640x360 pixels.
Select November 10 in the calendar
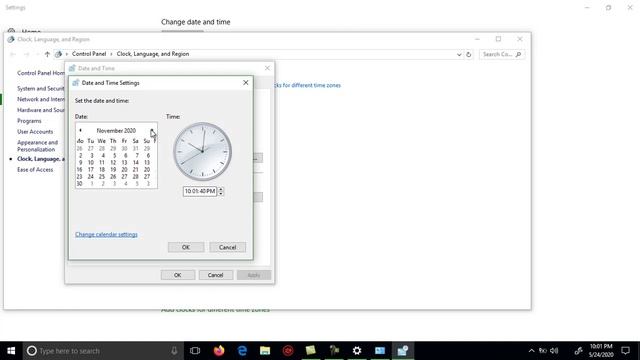(91, 162)
